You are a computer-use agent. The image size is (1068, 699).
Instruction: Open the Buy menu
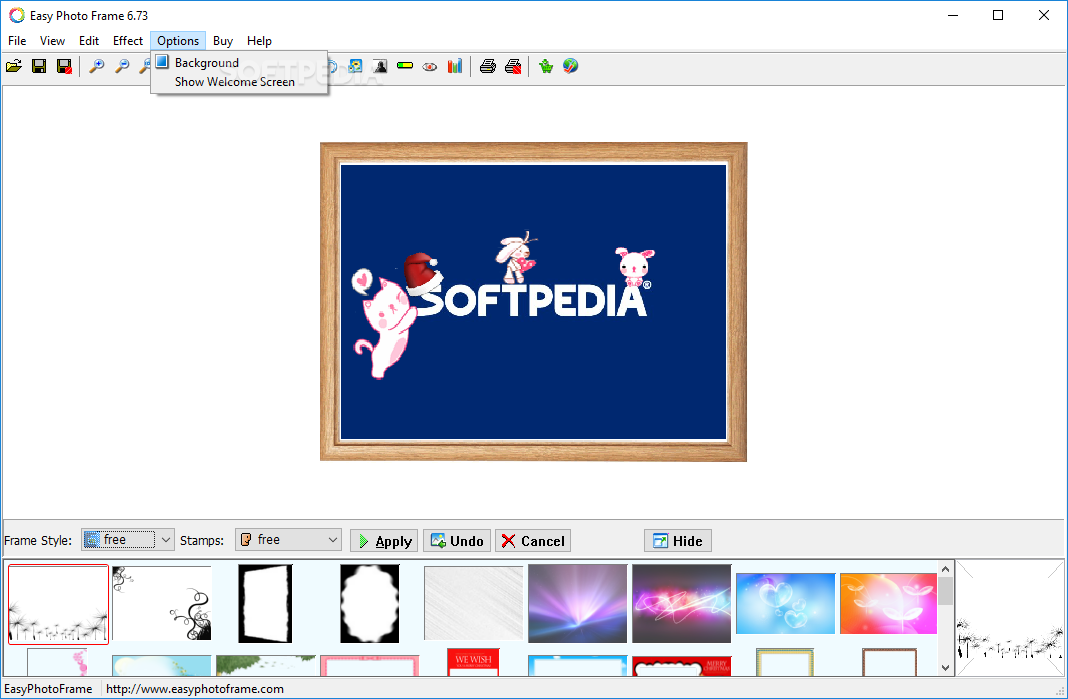223,41
